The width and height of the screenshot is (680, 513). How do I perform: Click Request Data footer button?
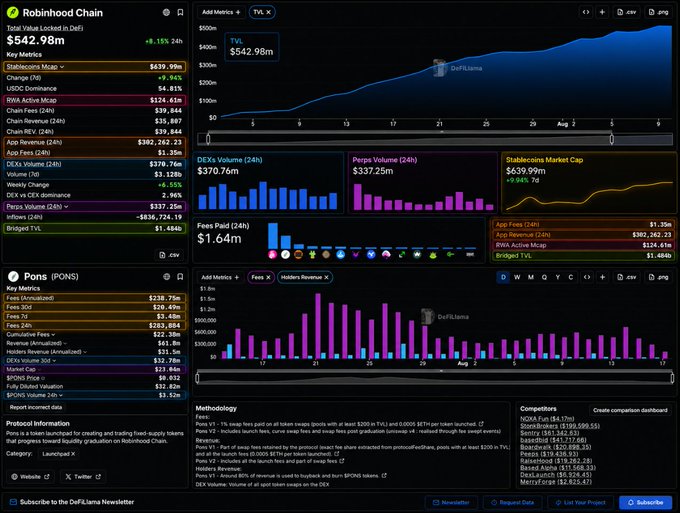(x=513, y=503)
